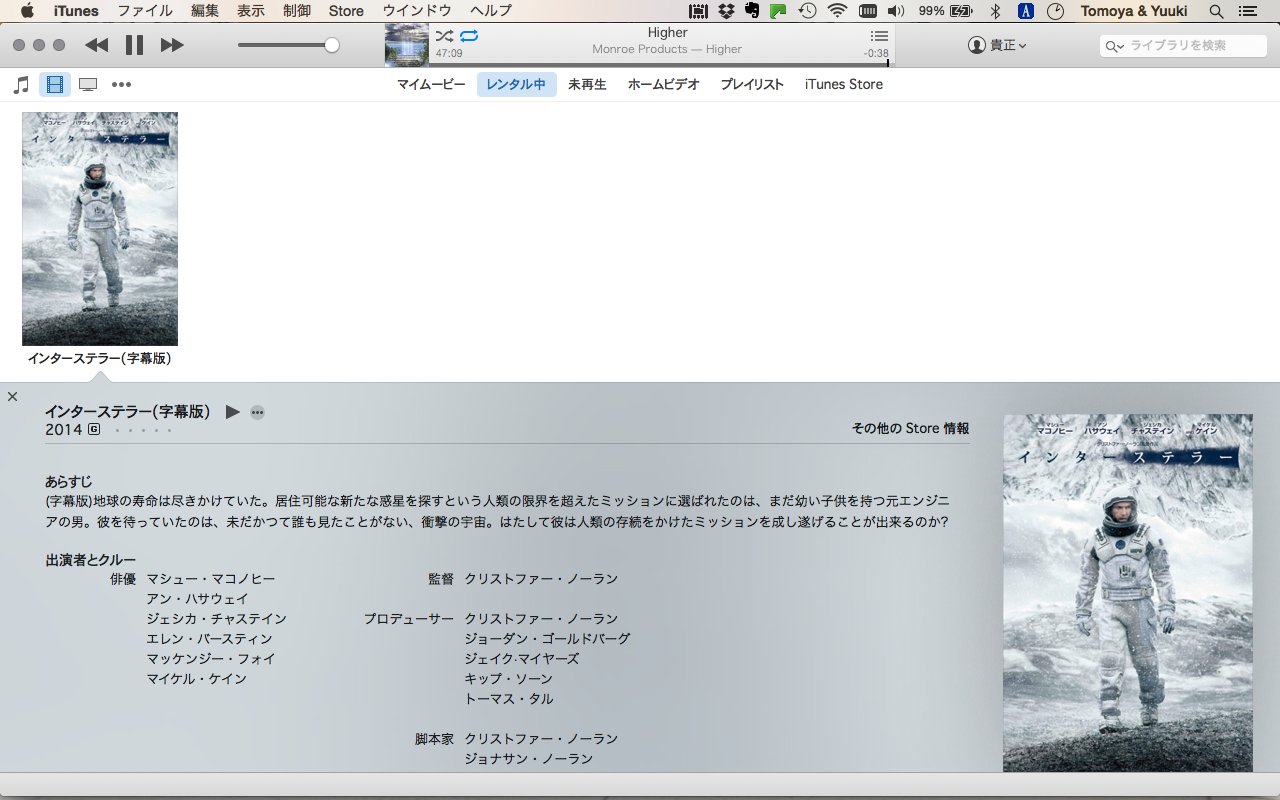Select the レンタル中 tab

click(x=516, y=85)
